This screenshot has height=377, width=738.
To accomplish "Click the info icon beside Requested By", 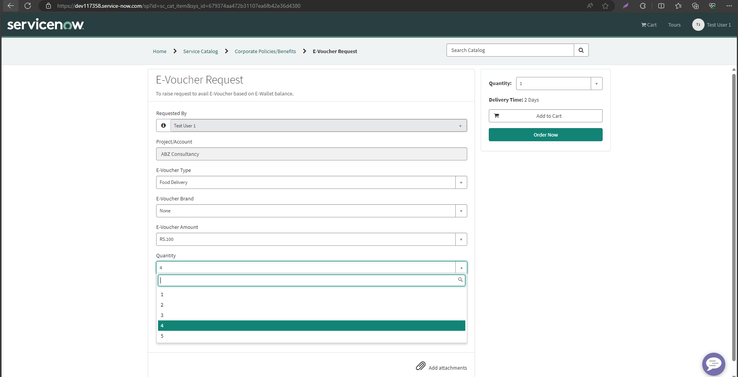I will [163, 126].
